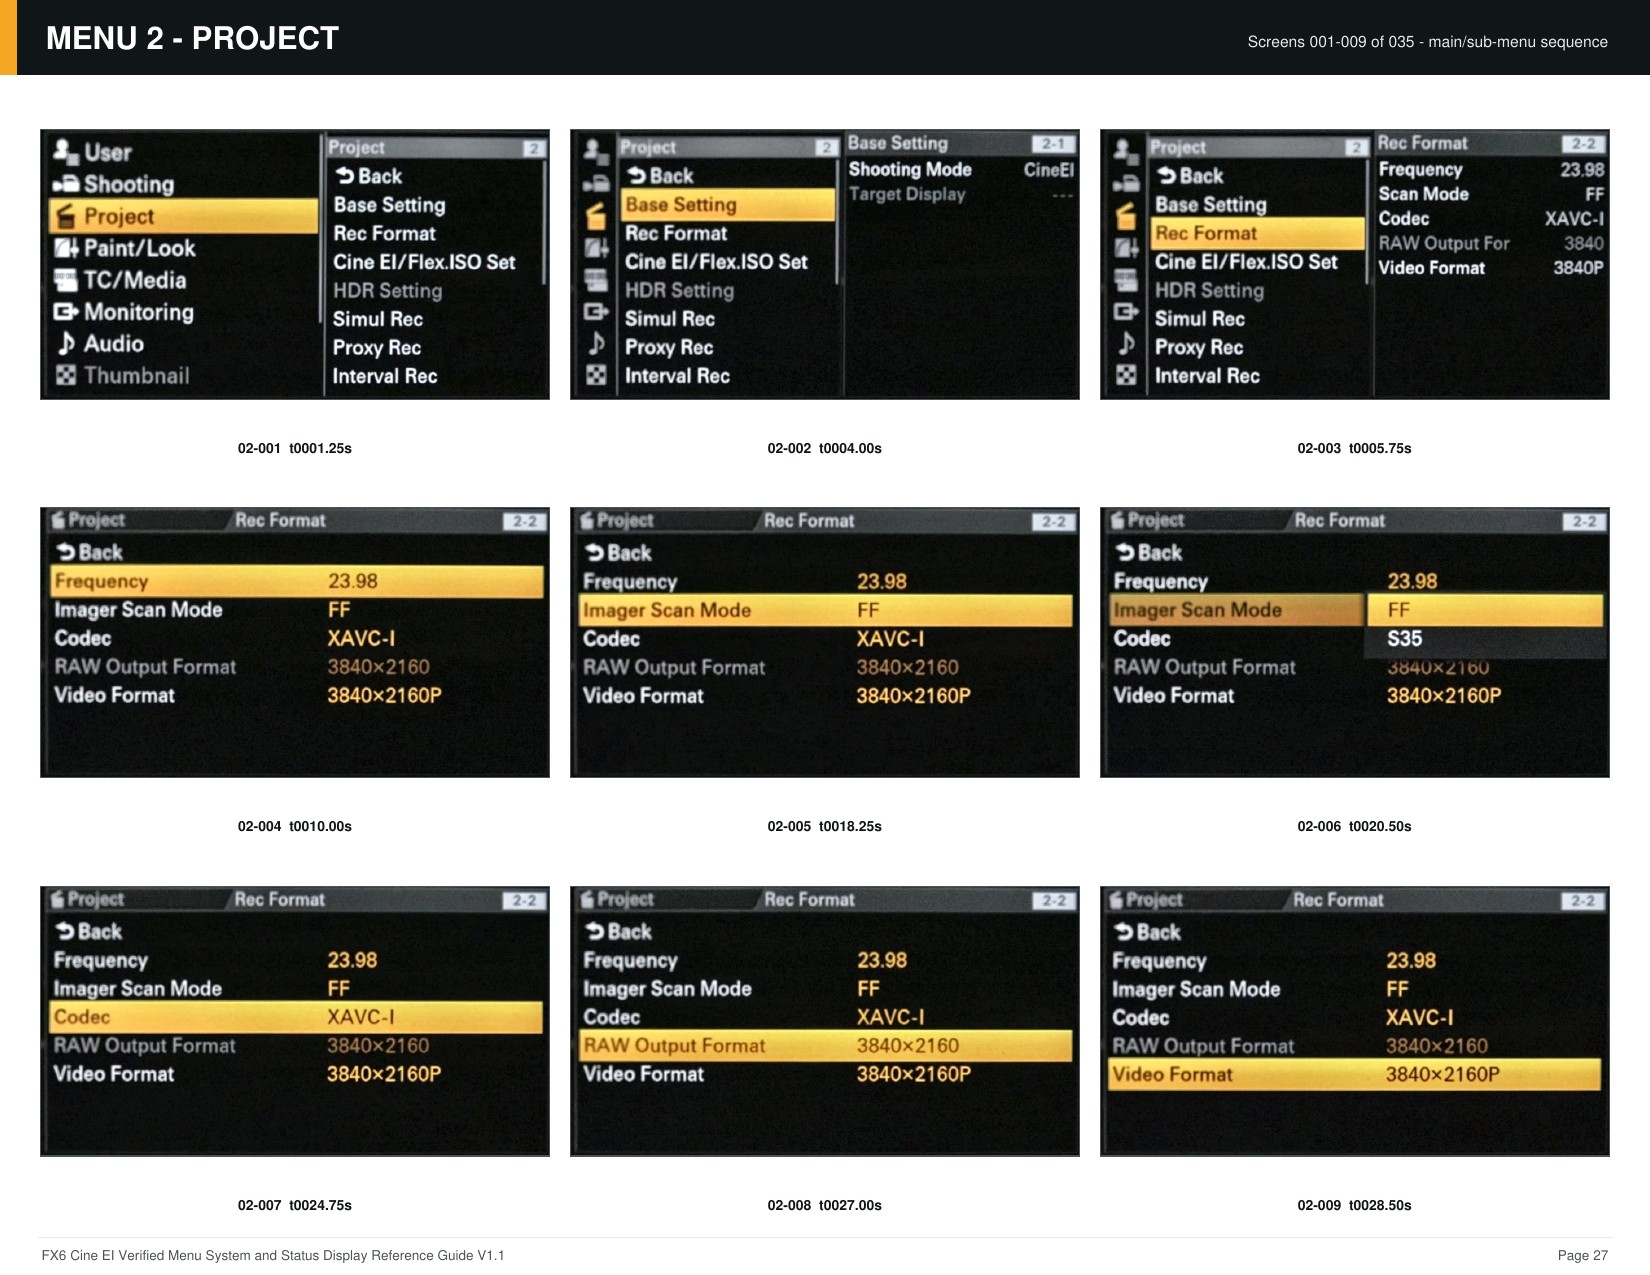This screenshot has width=1650, height=1275.
Task: Choose Base Setting in screen 02-001
Action: [x=389, y=205]
